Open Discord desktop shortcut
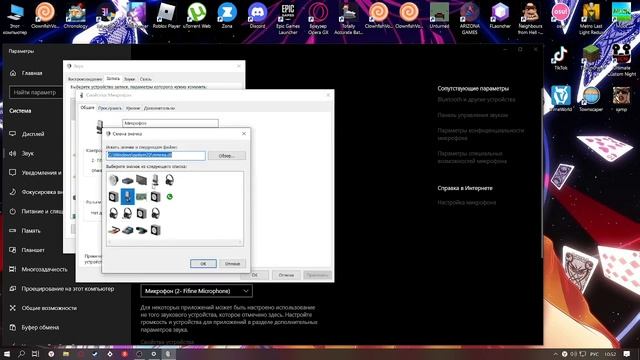Viewport: 640px width, 360px height. 257,16
